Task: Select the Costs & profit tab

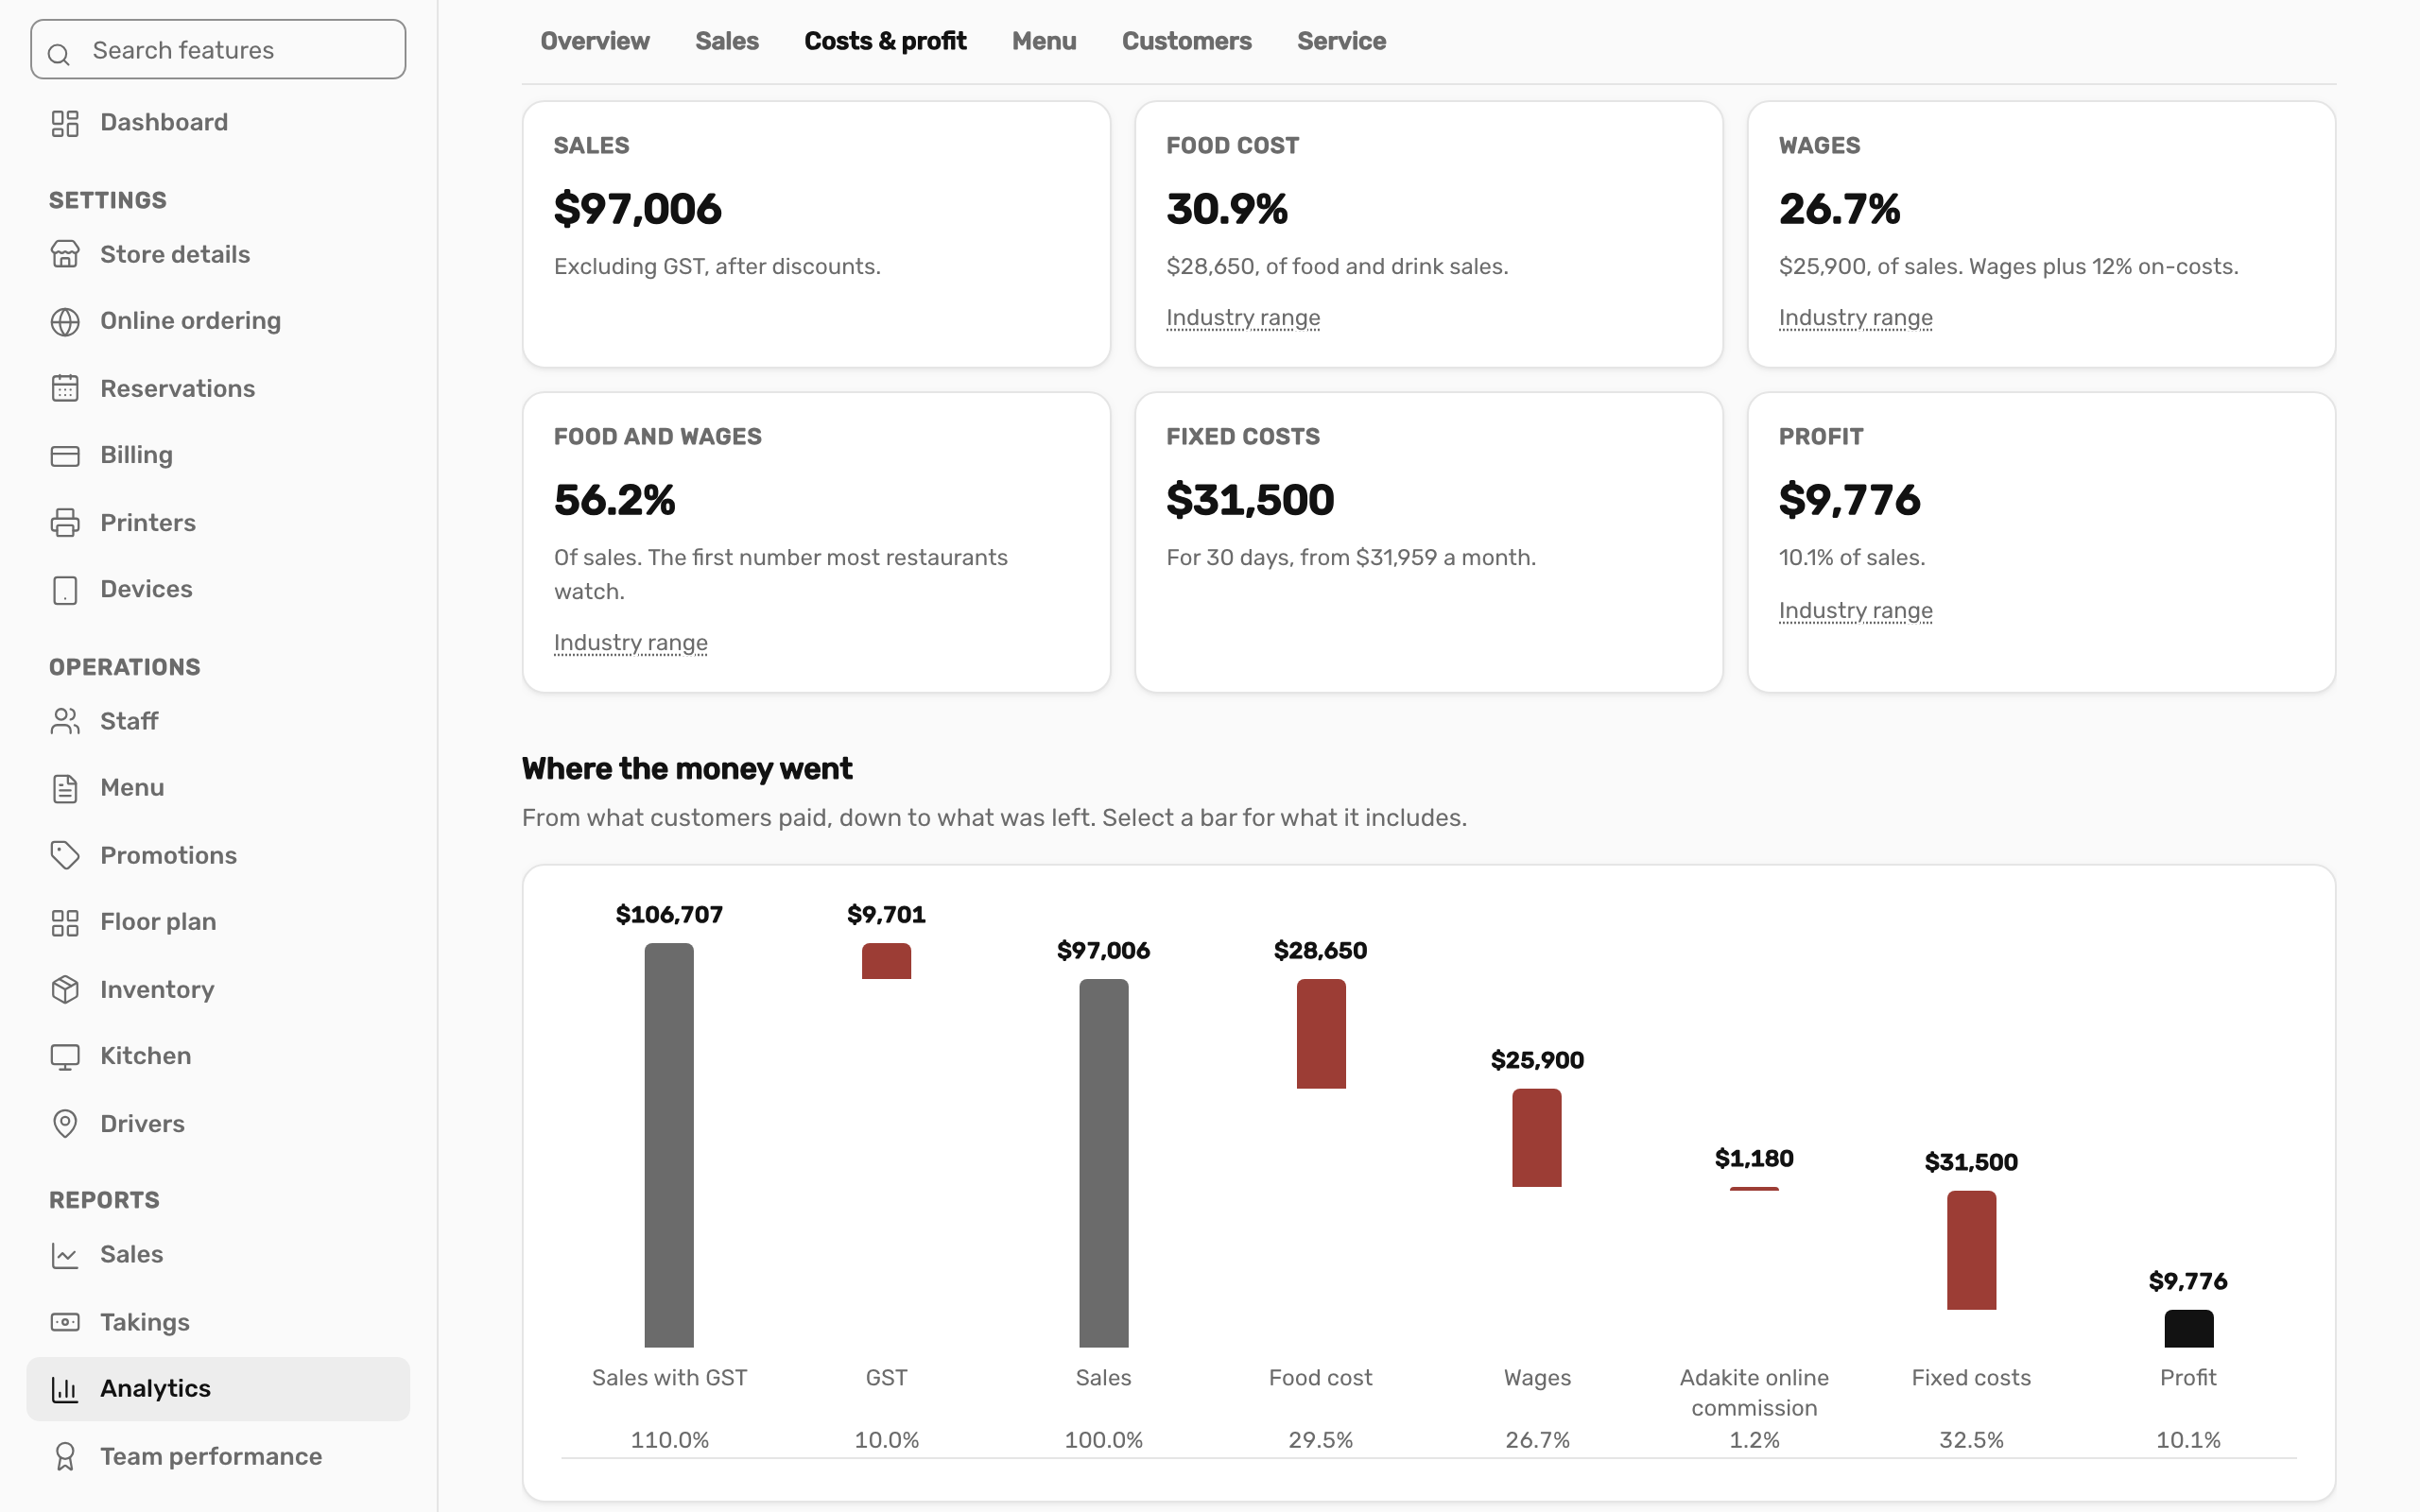Action: pyautogui.click(x=885, y=41)
